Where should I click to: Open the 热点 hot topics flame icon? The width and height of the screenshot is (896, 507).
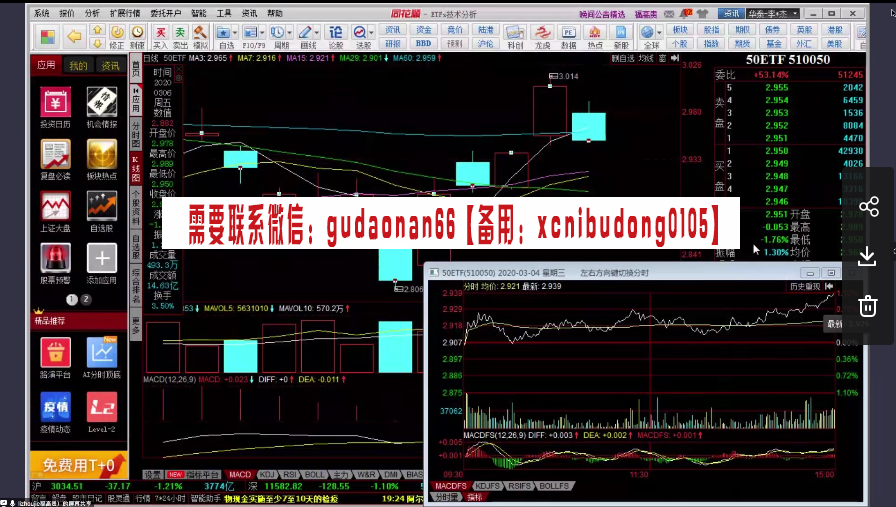pyautogui.click(x=595, y=37)
